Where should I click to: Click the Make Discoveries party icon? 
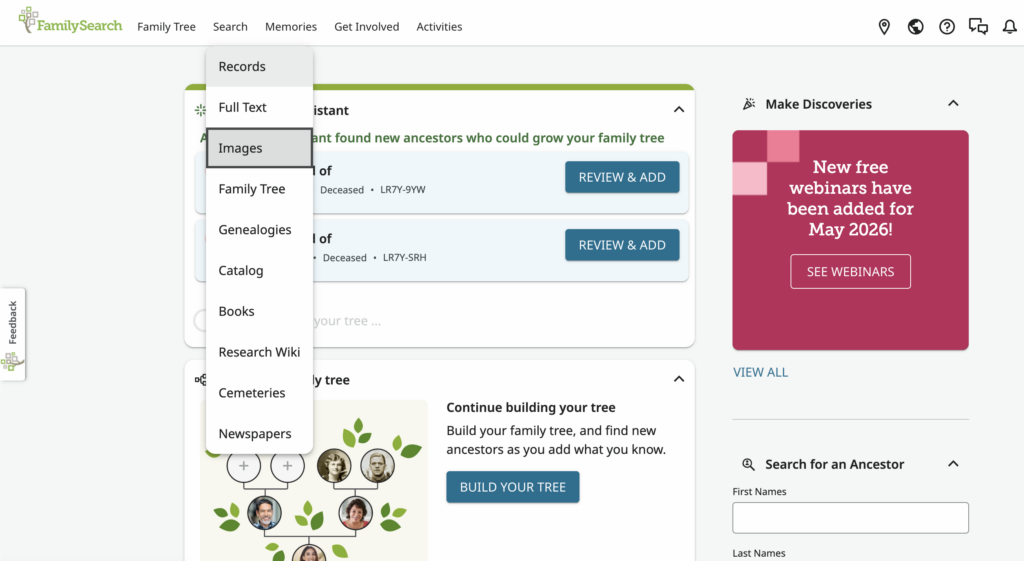[748, 104]
